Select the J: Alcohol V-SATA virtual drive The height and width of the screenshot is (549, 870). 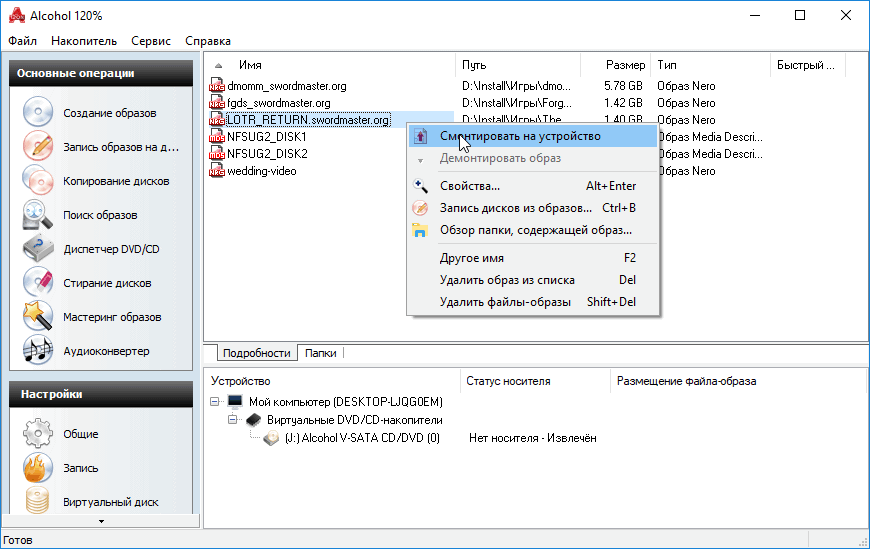click(x=361, y=438)
